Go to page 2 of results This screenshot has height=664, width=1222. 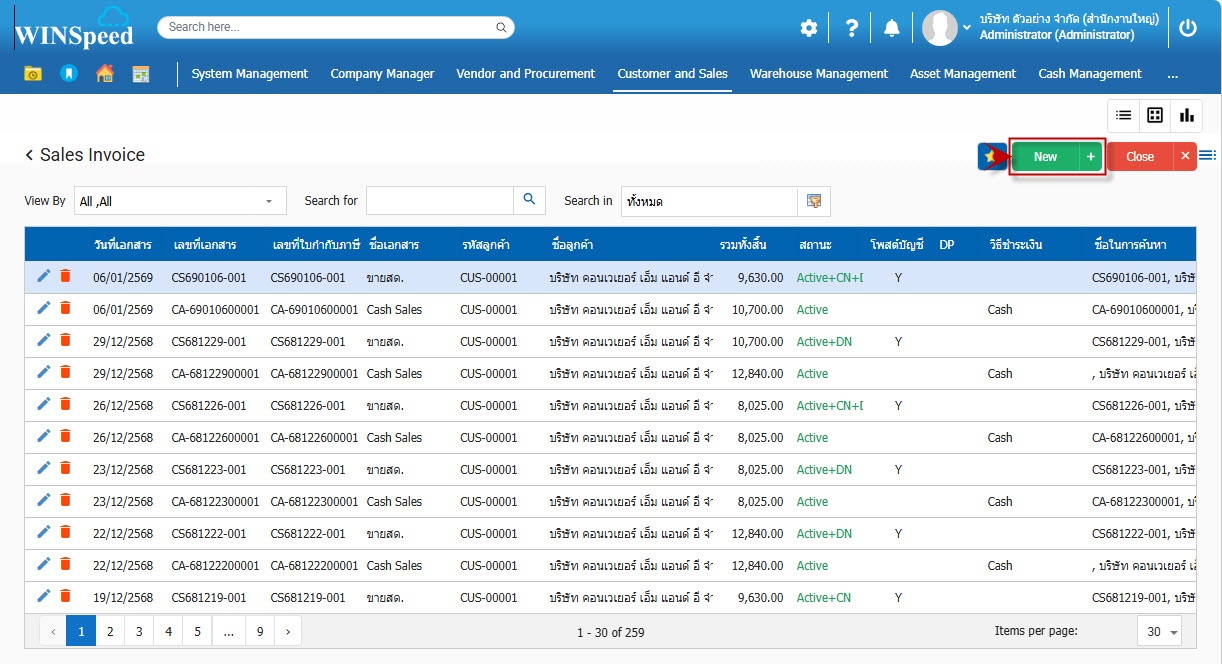click(109, 631)
